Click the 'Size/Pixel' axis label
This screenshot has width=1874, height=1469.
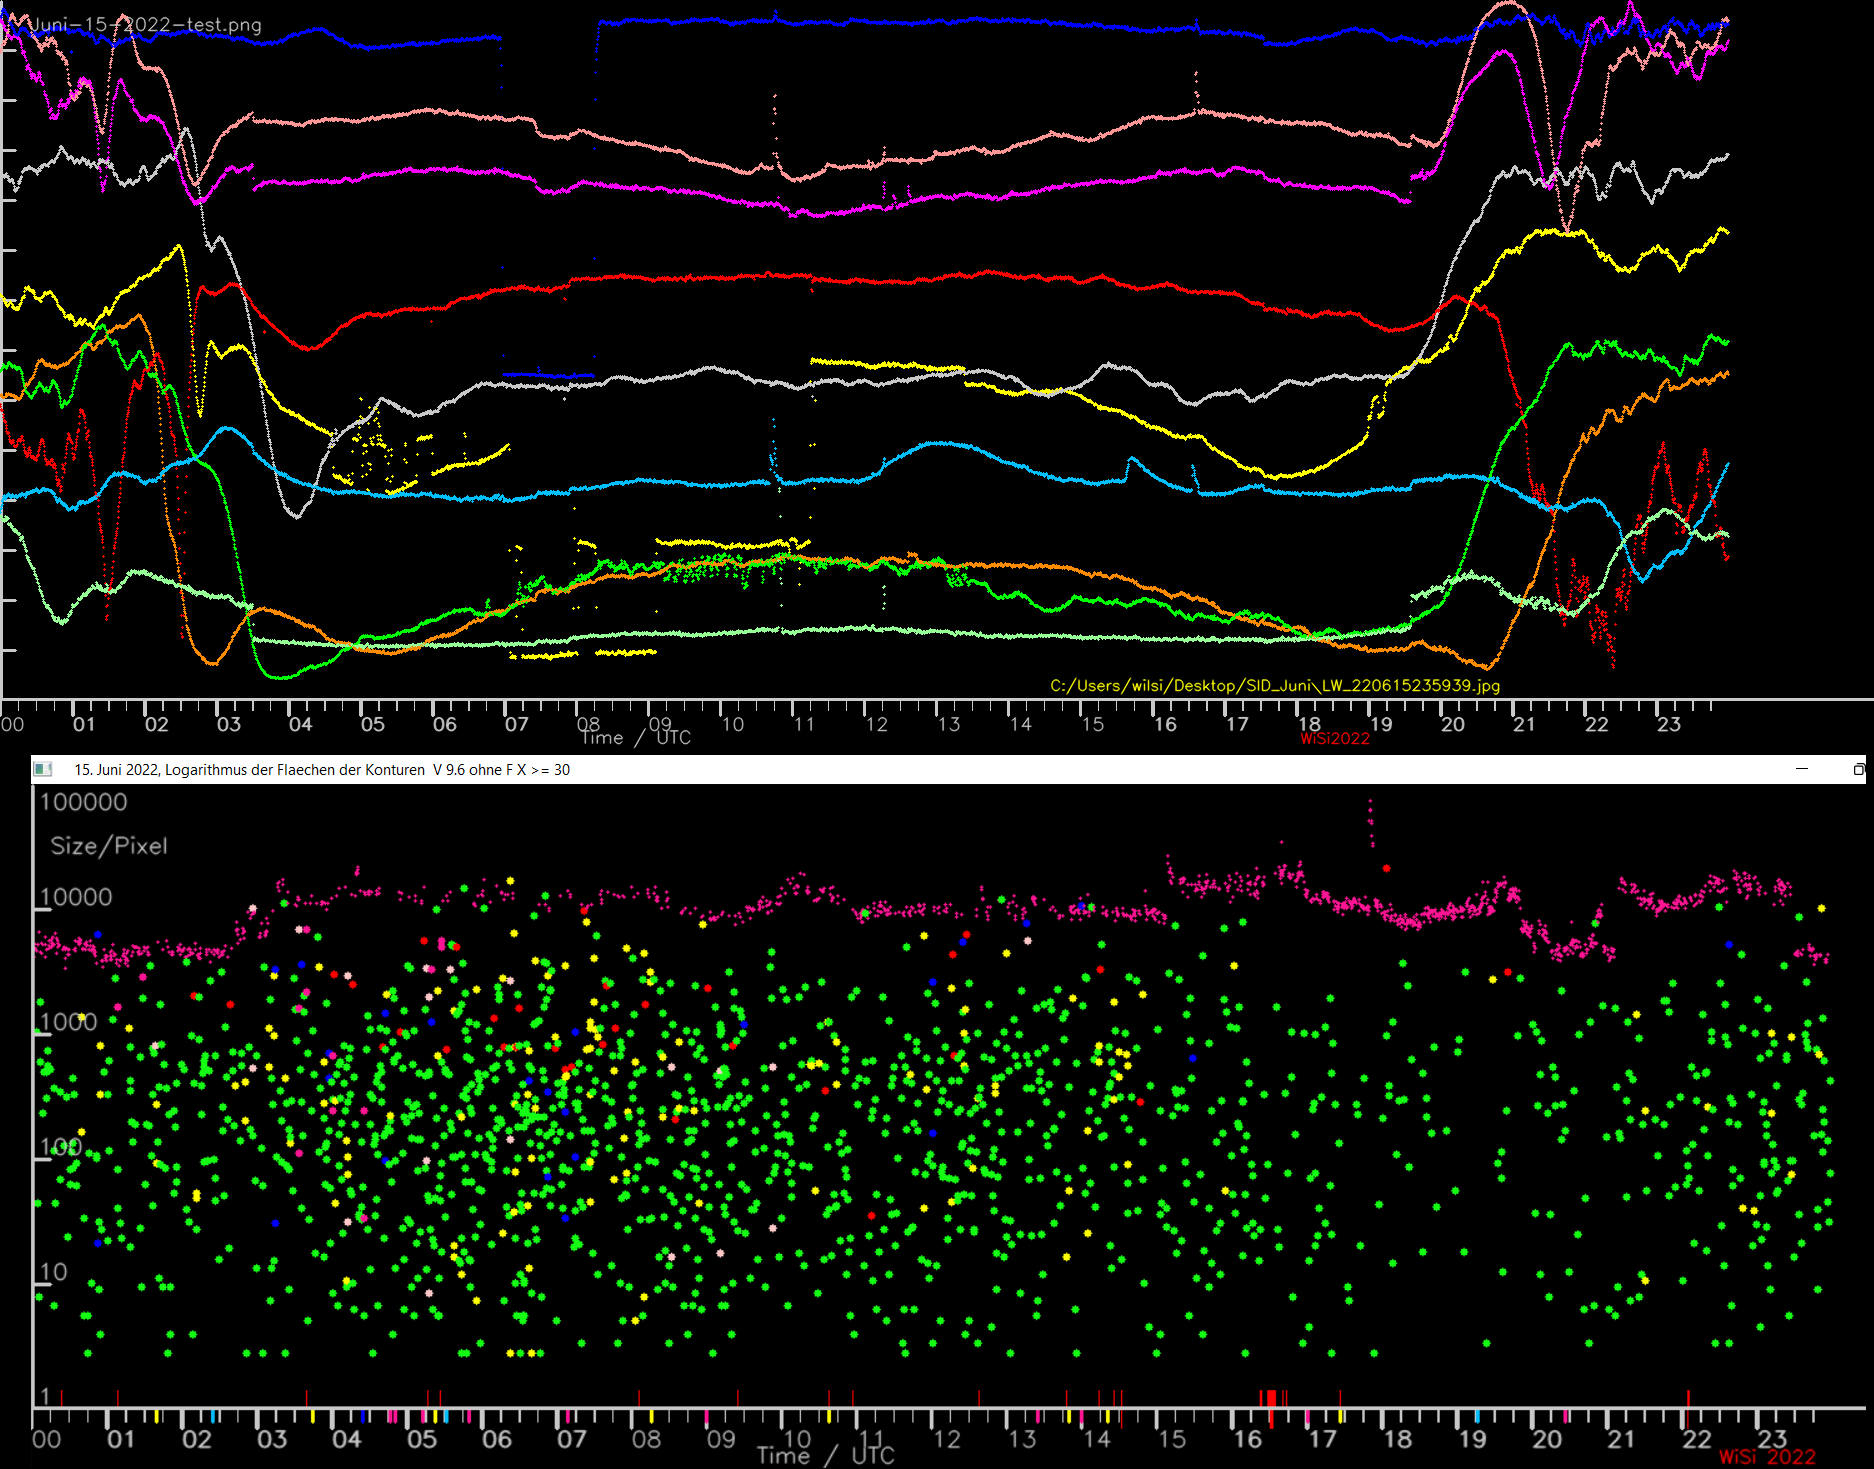[x=109, y=846]
